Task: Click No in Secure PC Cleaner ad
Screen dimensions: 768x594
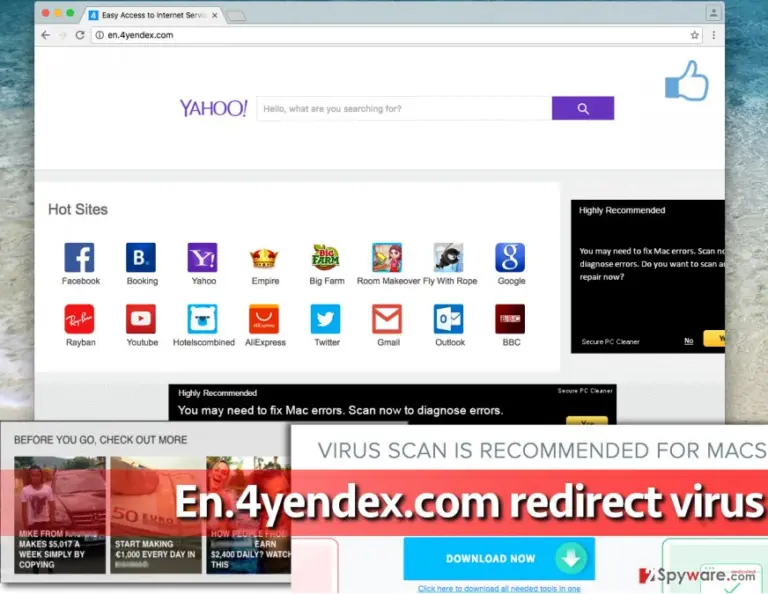Action: coord(689,341)
